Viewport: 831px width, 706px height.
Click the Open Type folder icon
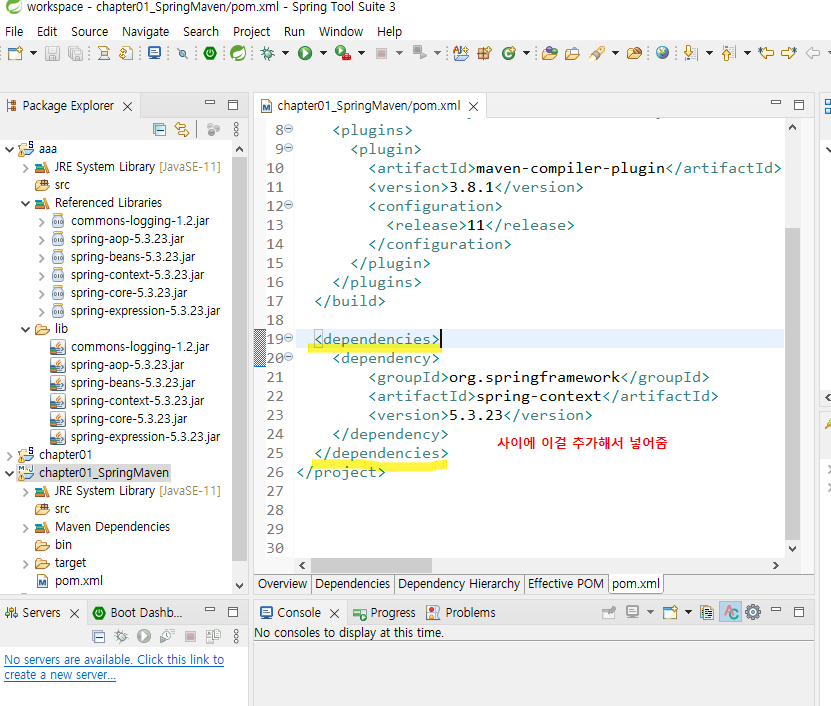[x=550, y=53]
